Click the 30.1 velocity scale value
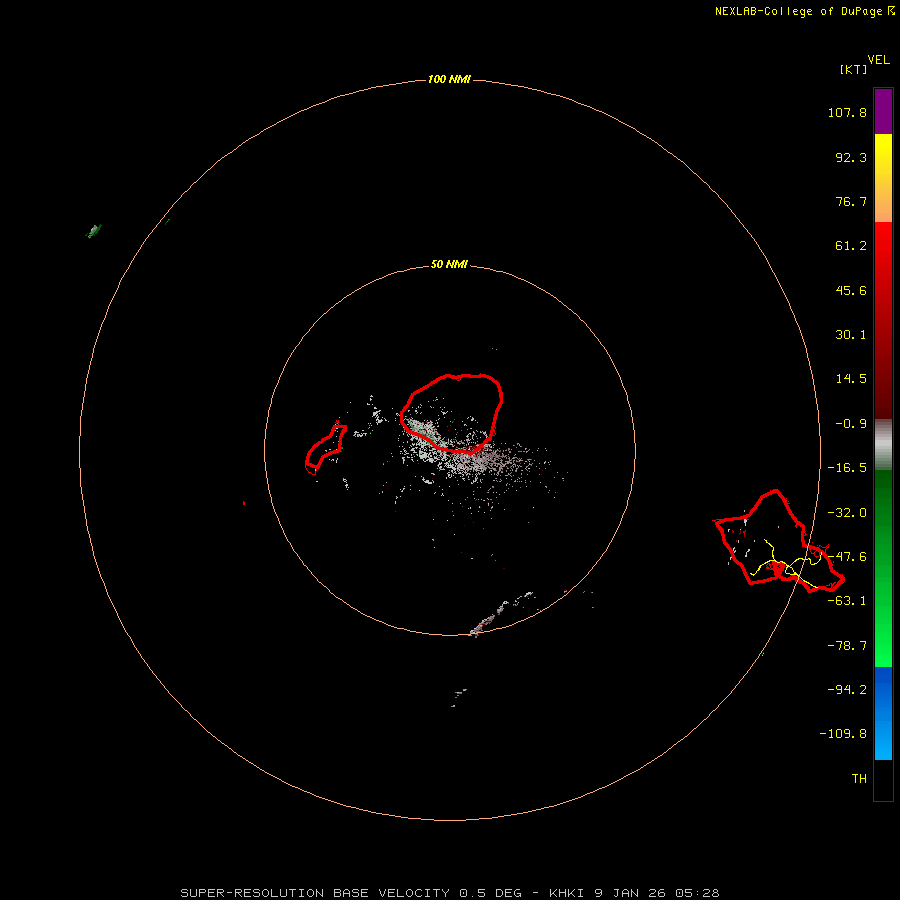 851,335
